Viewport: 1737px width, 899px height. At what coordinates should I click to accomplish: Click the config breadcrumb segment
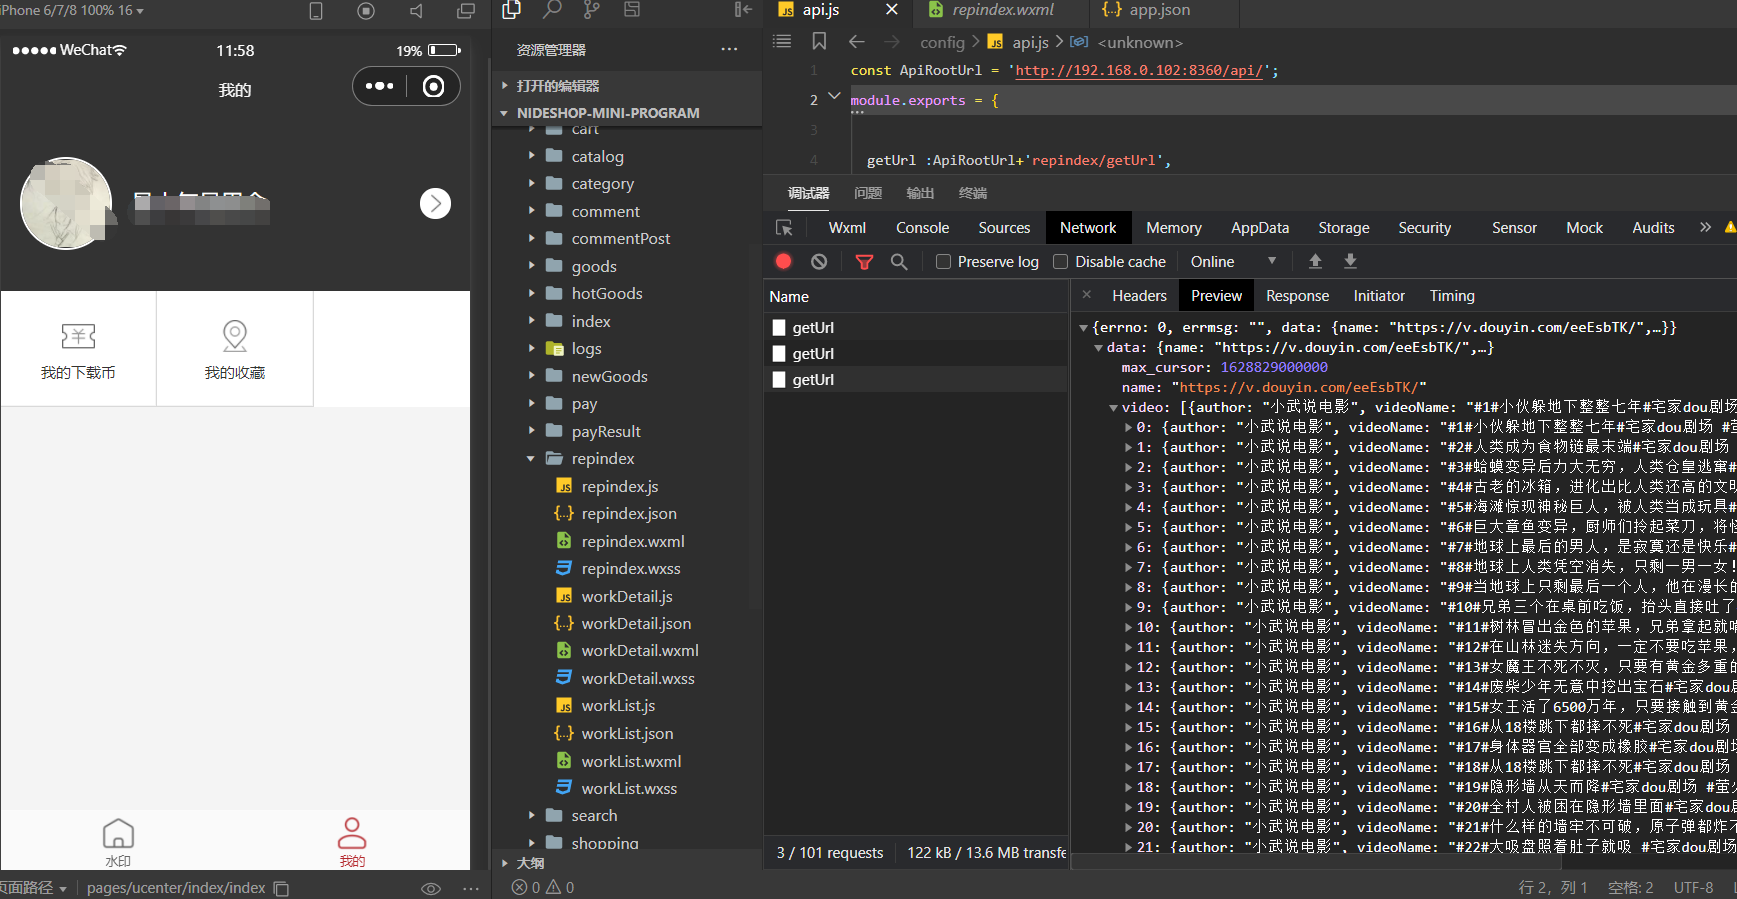942,42
